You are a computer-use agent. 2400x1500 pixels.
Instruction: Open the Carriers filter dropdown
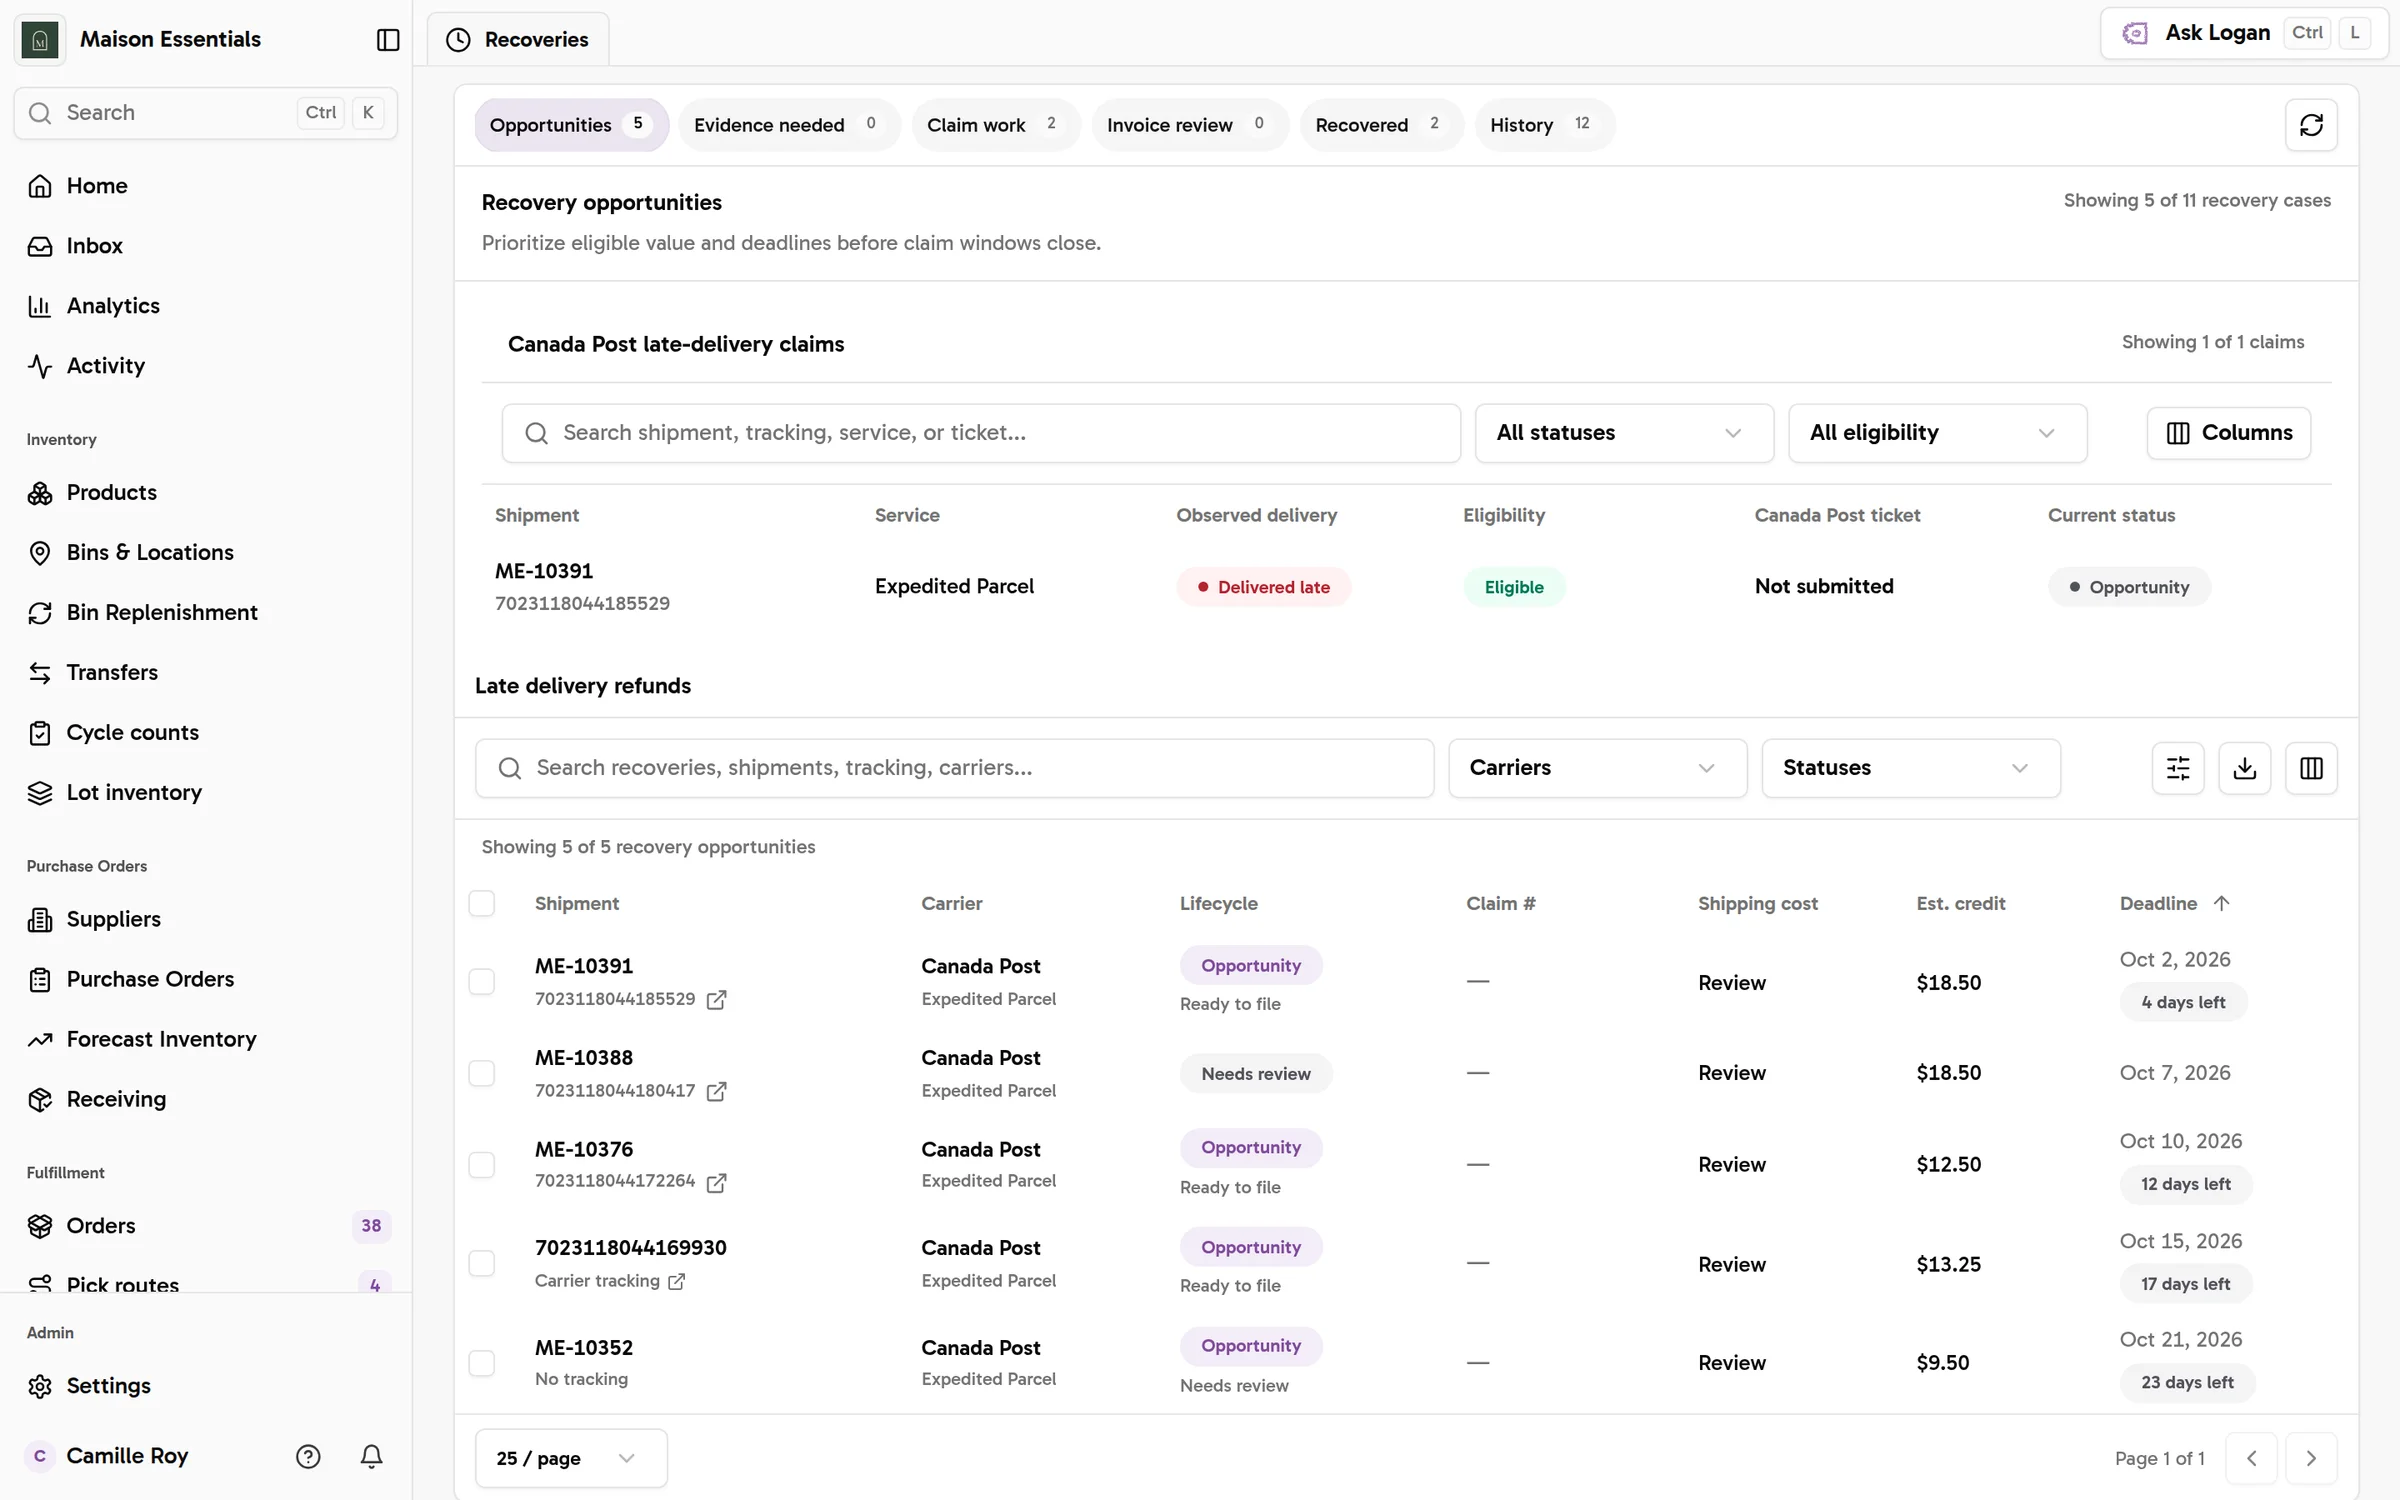click(1597, 768)
